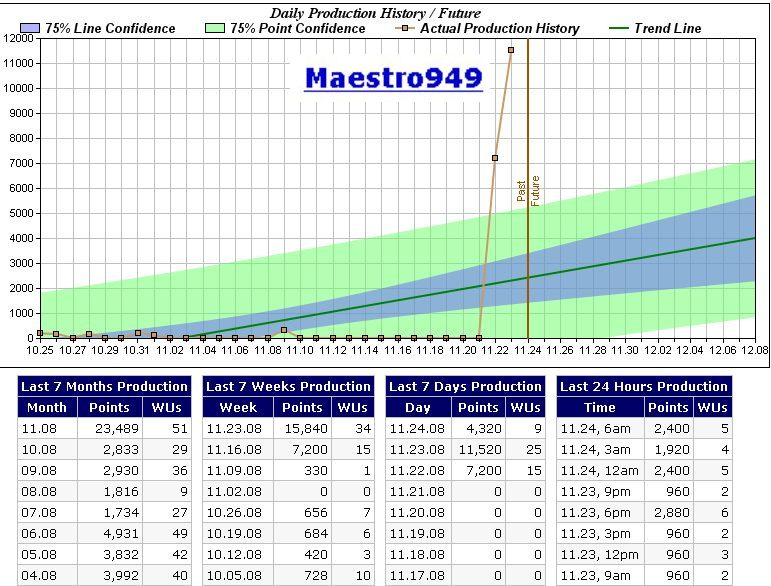Screen dimensions: 771x586
Task: Click the Last 7 Weeks Production header
Action: (x=289, y=386)
